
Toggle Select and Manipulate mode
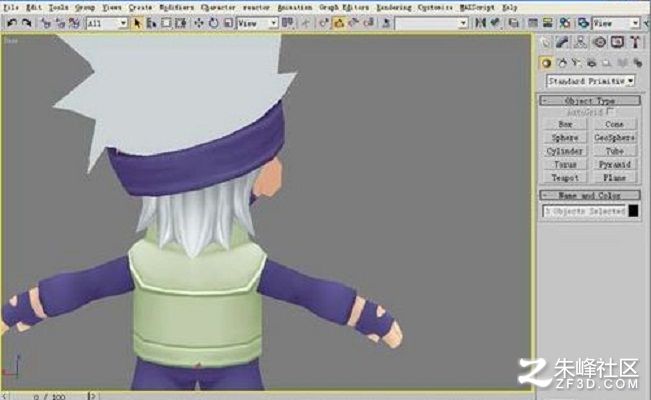click(x=306, y=23)
